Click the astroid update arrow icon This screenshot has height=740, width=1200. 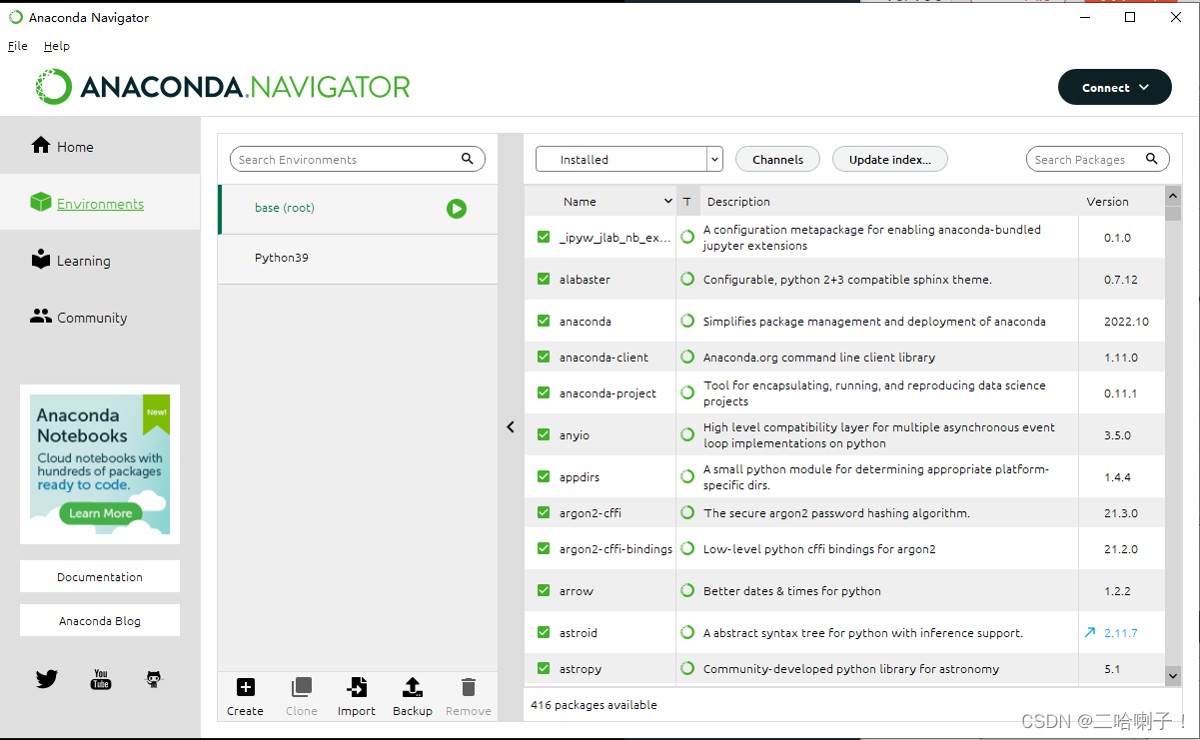(1090, 633)
